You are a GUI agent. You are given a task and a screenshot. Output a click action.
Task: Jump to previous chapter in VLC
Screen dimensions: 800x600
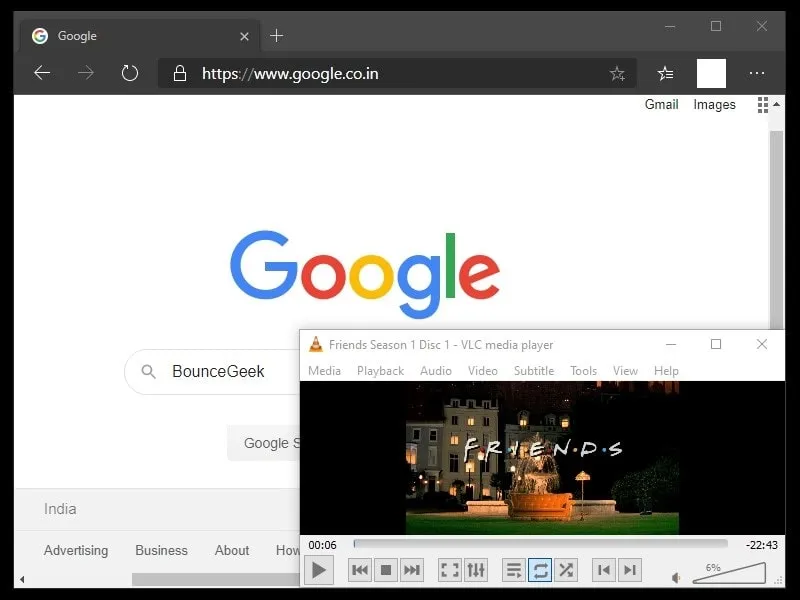604,570
